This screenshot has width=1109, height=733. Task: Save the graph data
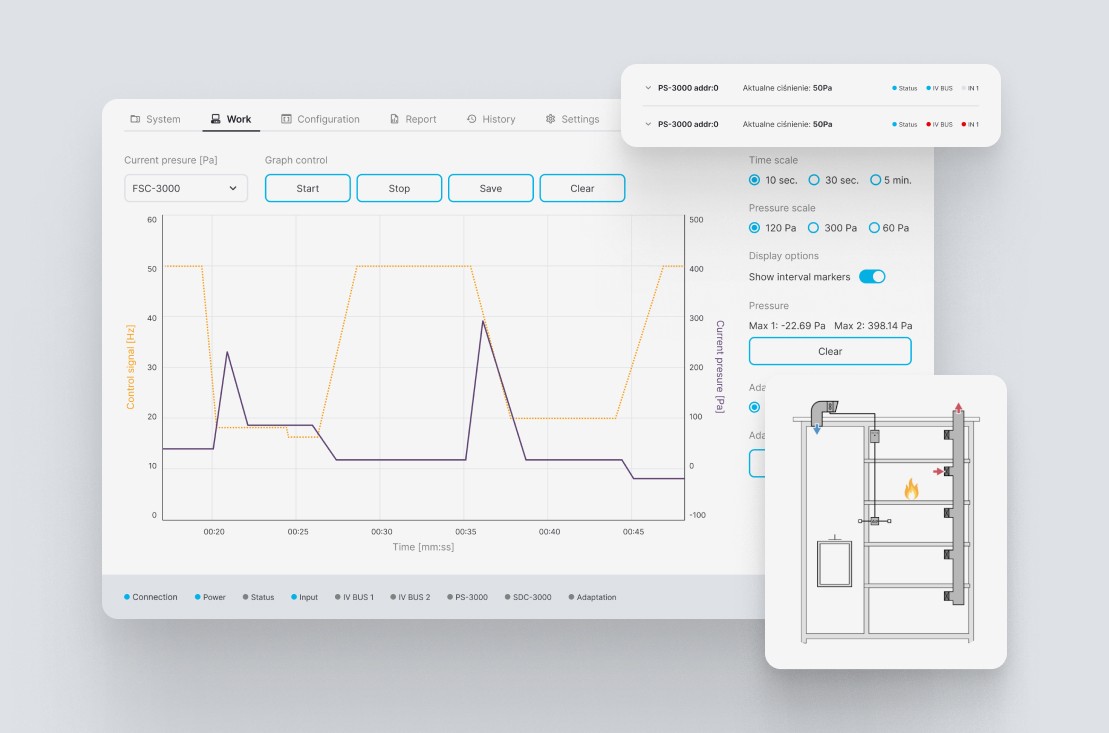click(x=491, y=188)
